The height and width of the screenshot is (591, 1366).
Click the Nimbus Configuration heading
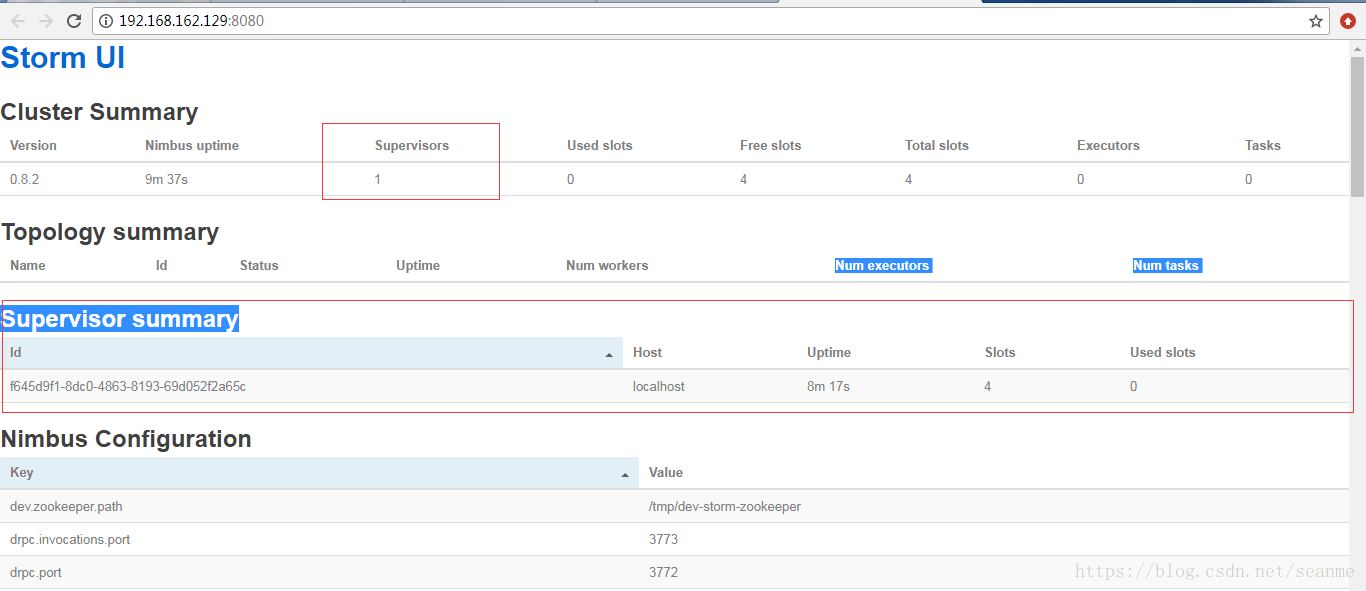coord(126,439)
